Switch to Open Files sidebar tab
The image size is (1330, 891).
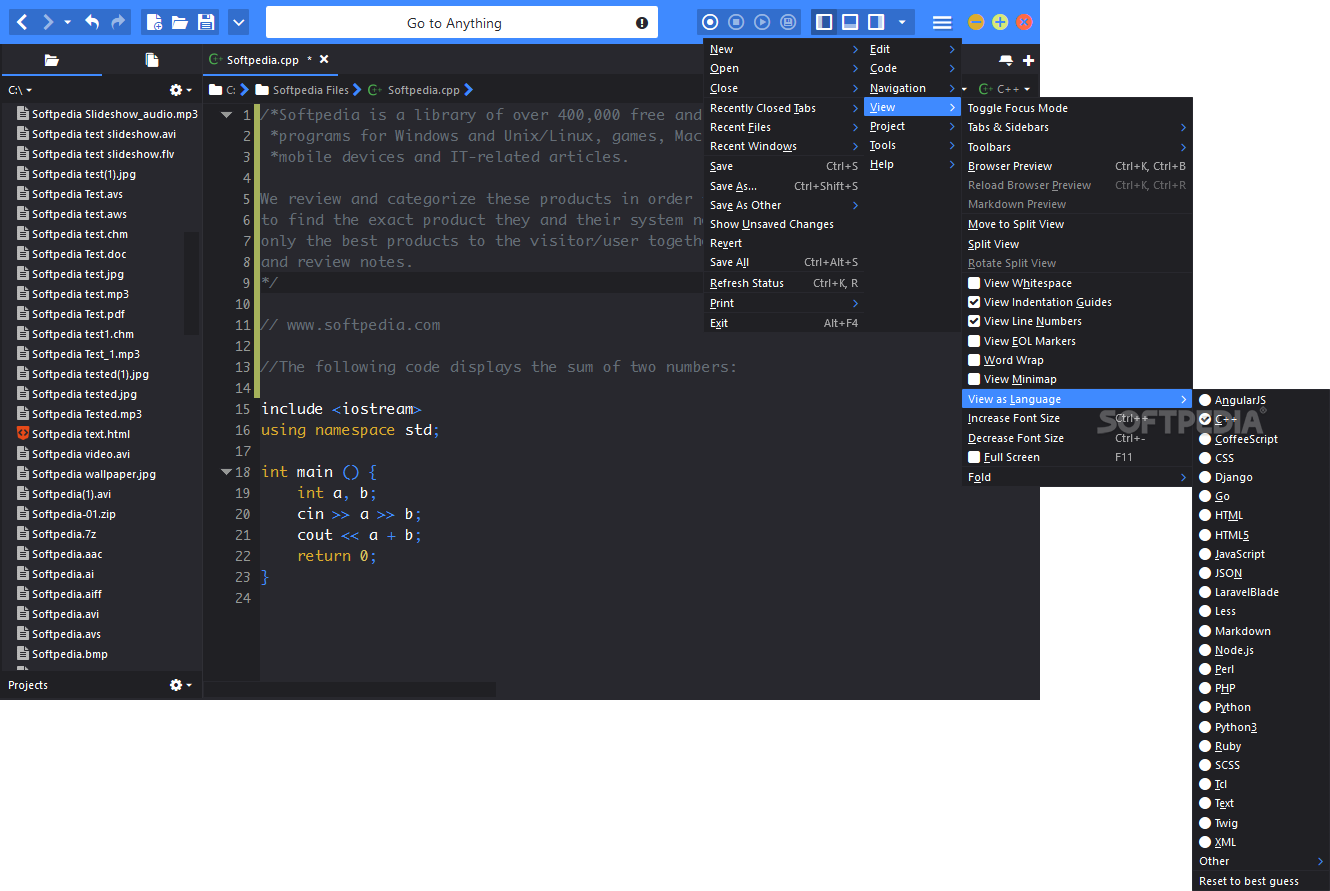point(152,60)
